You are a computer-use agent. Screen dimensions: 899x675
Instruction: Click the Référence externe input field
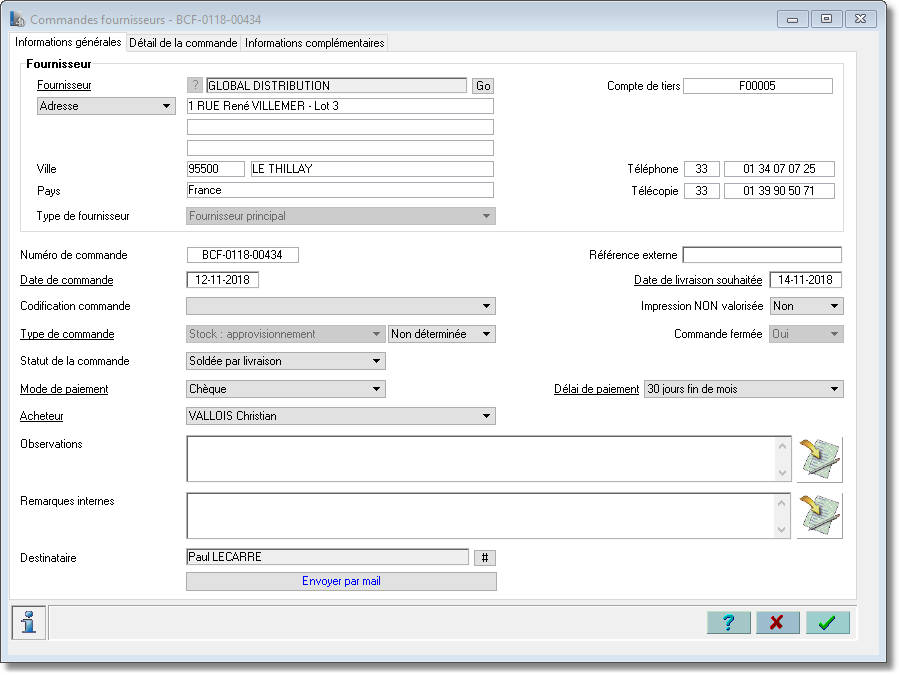(x=762, y=255)
